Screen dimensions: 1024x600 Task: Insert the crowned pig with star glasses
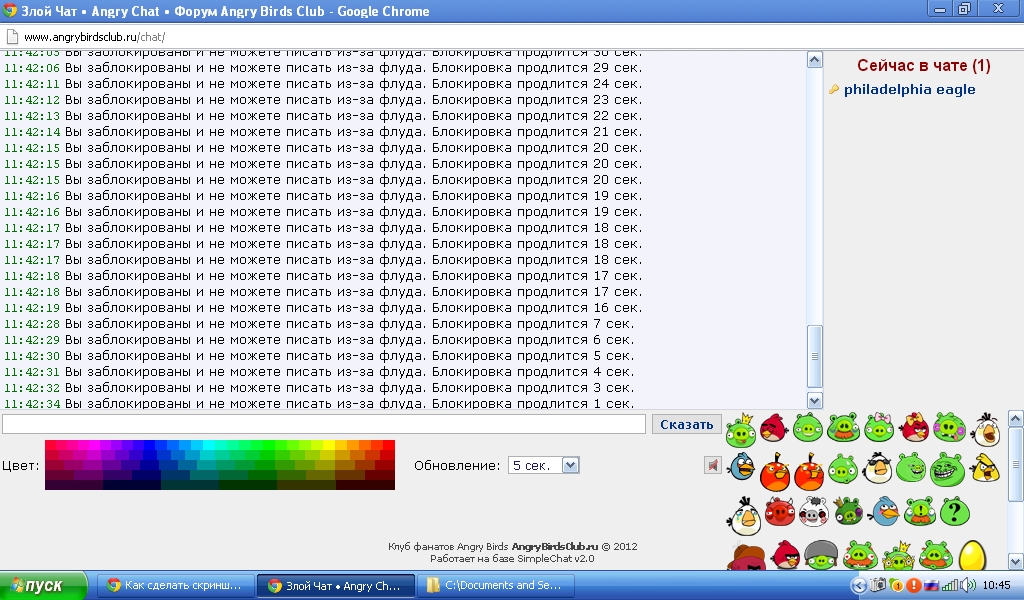click(898, 556)
